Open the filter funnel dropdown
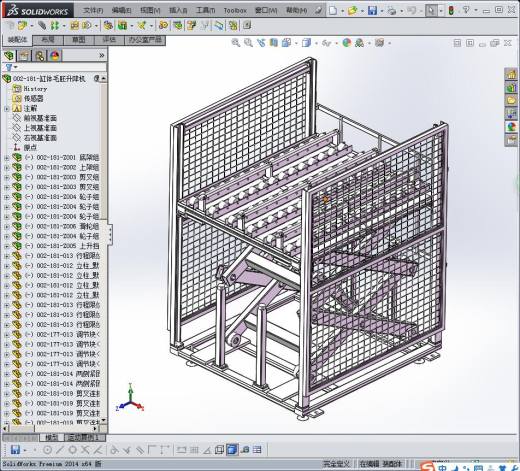This screenshot has width=520, height=471. point(11,68)
